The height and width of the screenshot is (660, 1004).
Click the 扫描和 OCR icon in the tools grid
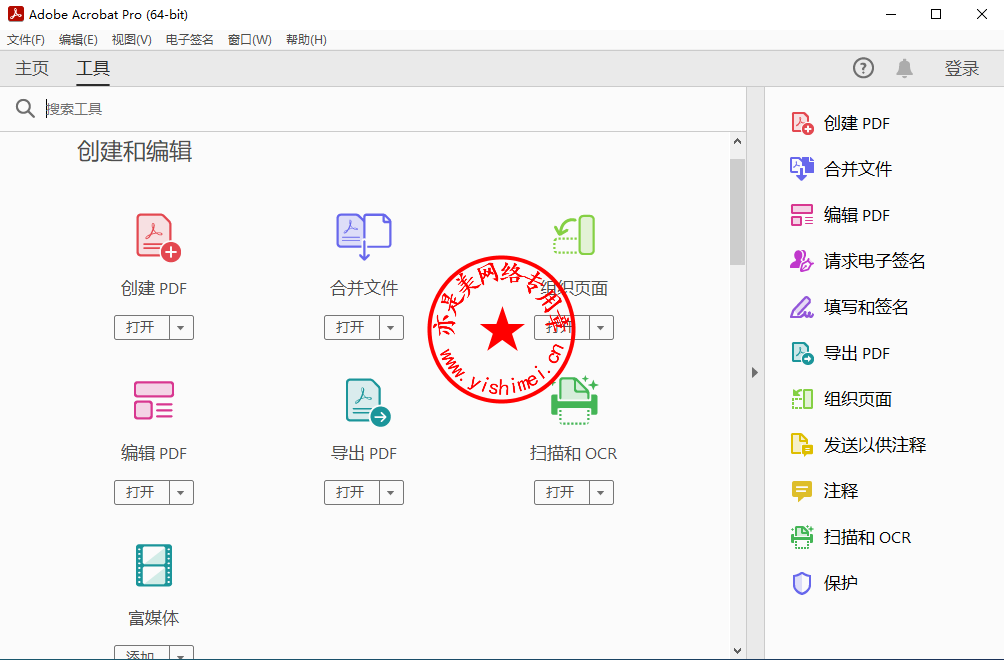[x=574, y=401]
